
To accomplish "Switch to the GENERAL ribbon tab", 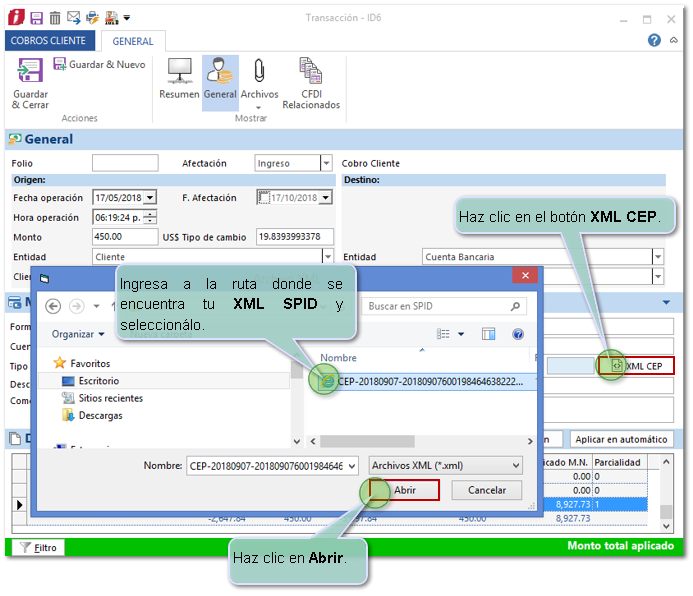I will 133,41.
